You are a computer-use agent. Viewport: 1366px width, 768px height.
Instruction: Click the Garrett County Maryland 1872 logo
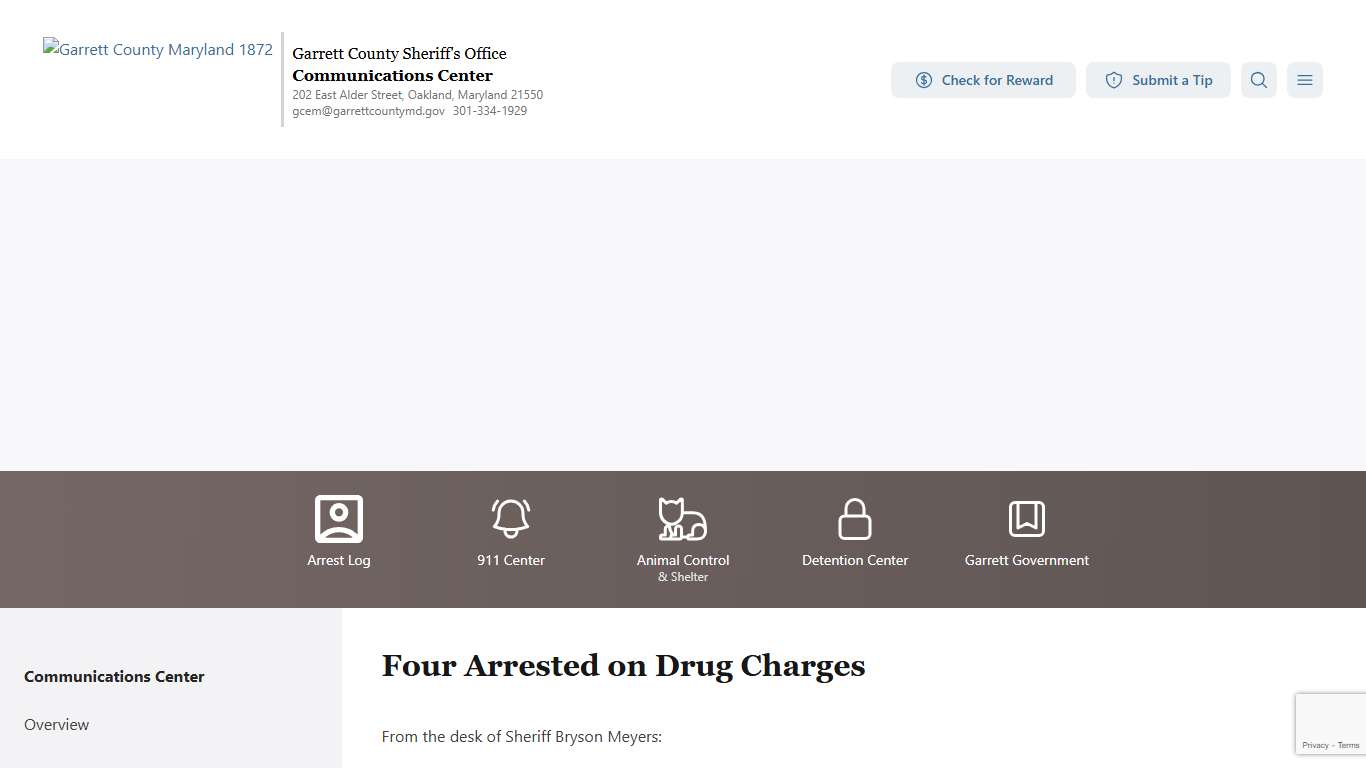(x=157, y=49)
